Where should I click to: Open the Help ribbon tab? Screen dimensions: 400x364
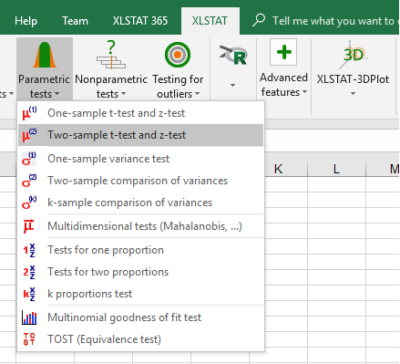[x=26, y=21]
